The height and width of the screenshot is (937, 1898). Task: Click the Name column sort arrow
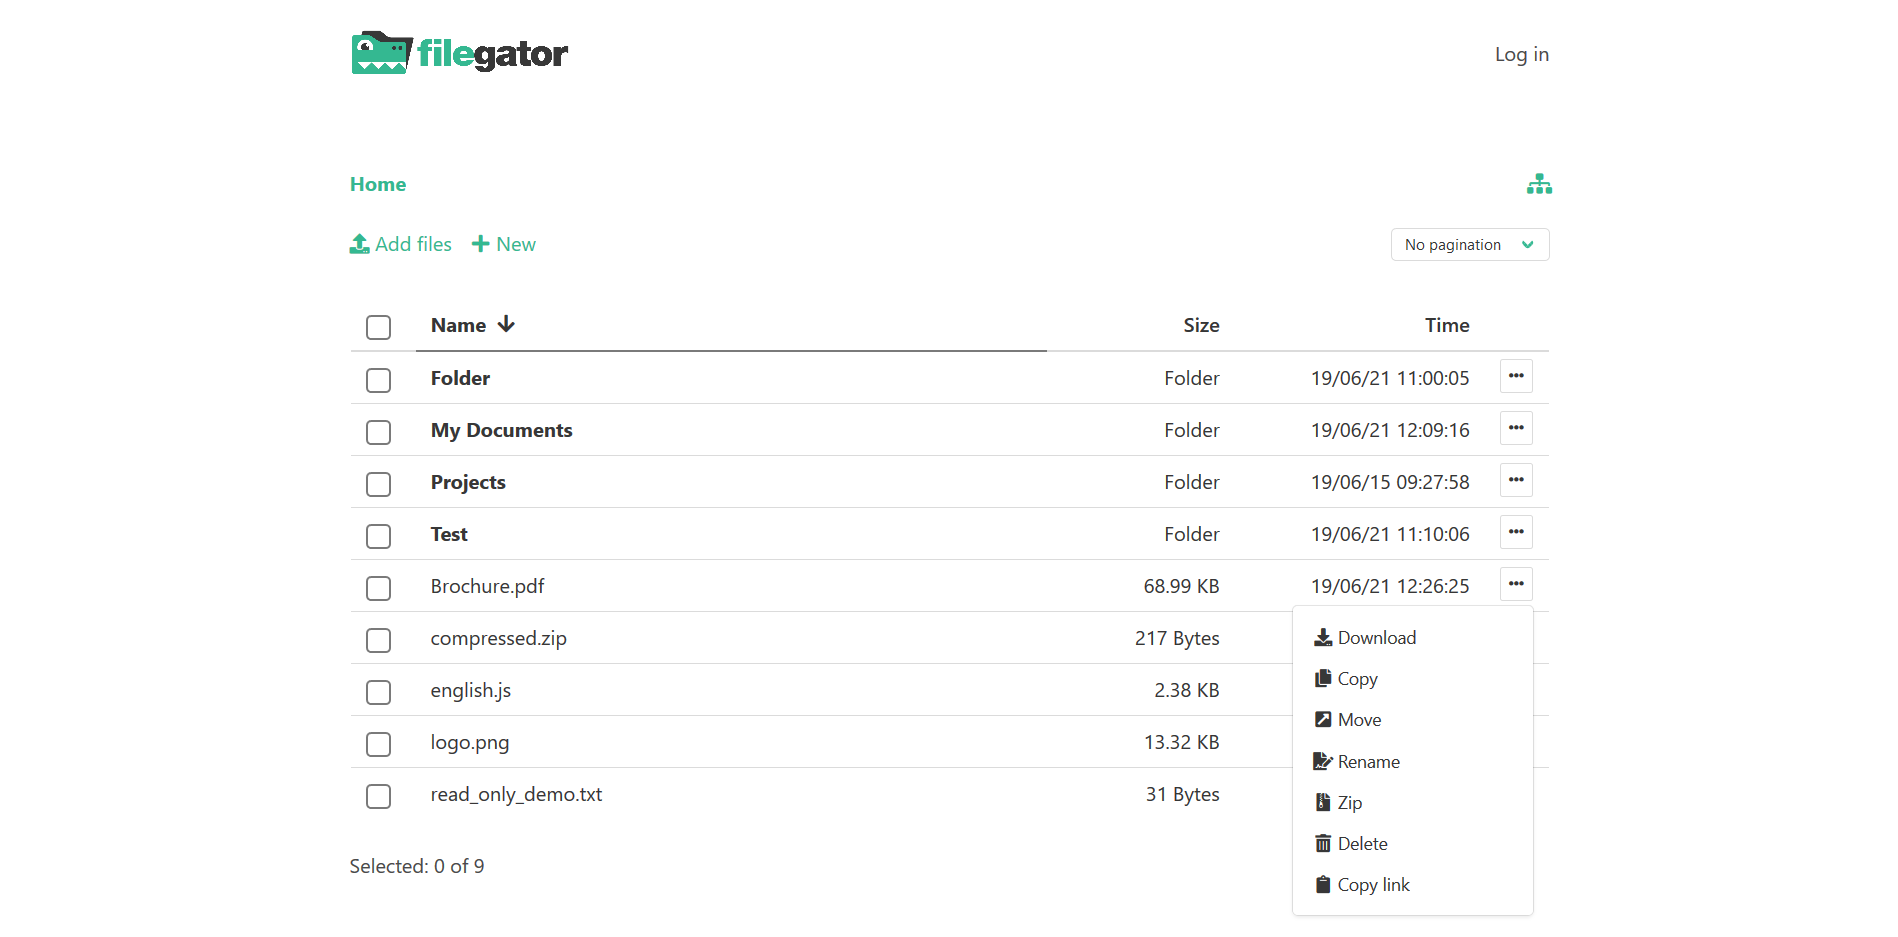pos(506,324)
